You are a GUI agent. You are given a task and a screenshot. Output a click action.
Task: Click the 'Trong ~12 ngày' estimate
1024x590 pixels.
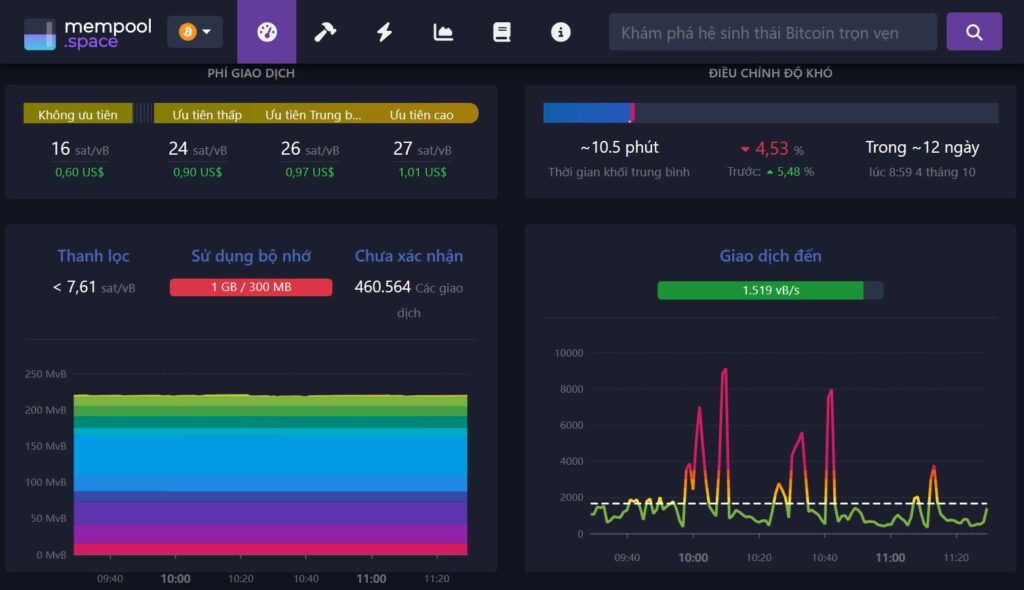pos(922,148)
